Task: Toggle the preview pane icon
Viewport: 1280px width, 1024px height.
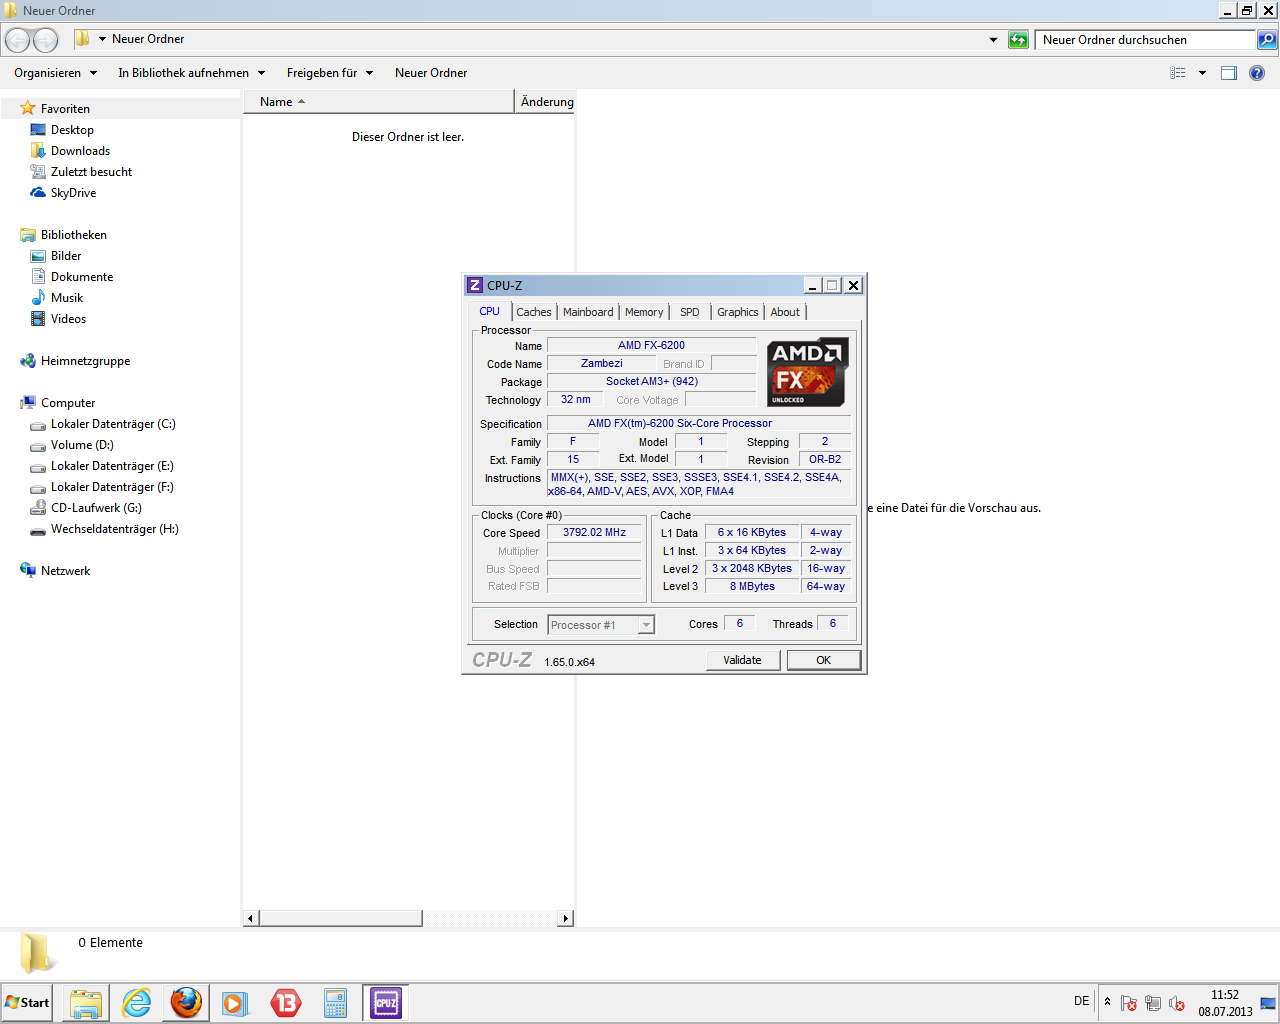Action: 1229,73
